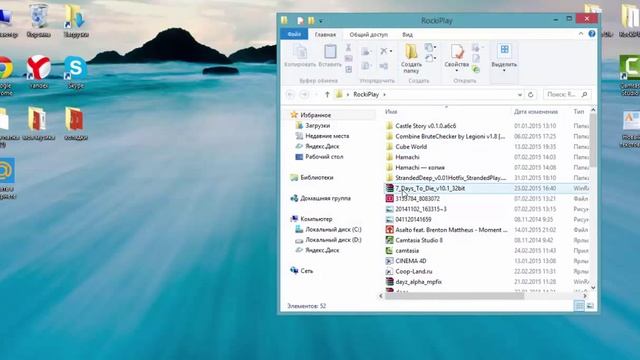Open the Copy to dropdown

coord(366,66)
